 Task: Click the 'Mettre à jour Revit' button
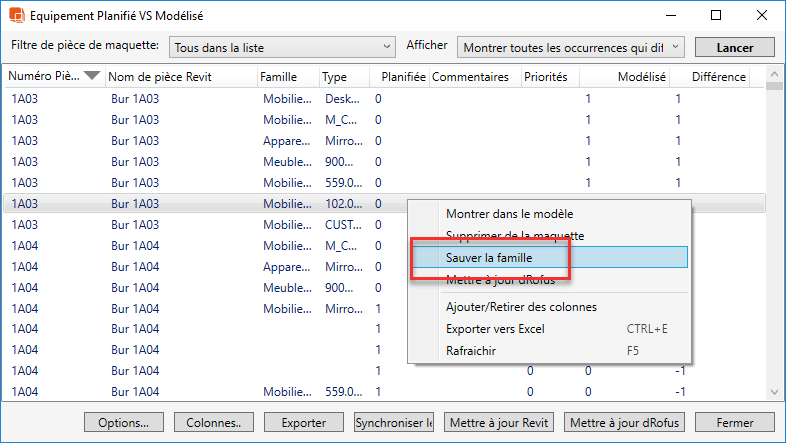tap(499, 423)
